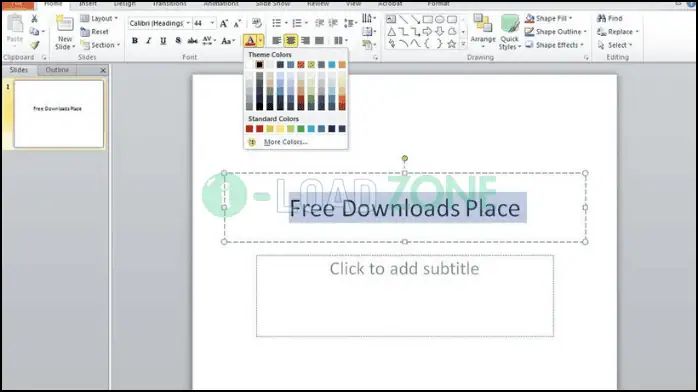
Task: Click the Clear Formatting icon
Action: tap(256, 23)
